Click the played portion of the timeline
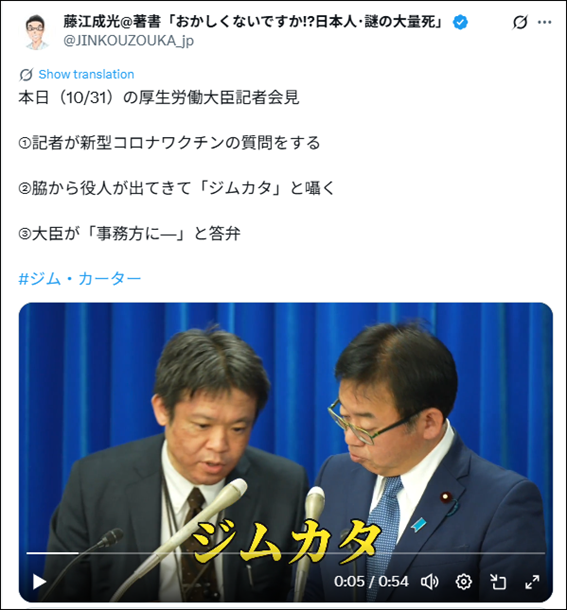 [52, 553]
